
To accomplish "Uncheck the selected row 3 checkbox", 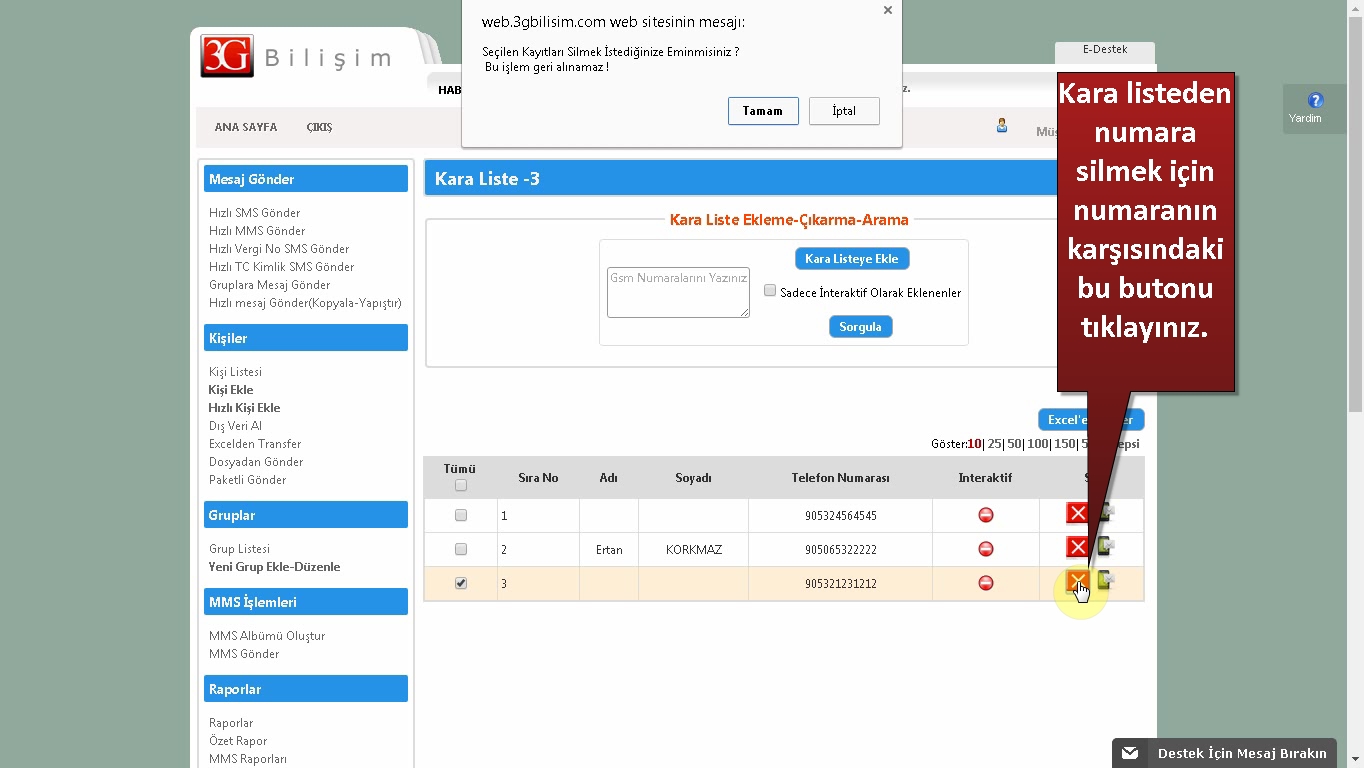I will coord(461,583).
